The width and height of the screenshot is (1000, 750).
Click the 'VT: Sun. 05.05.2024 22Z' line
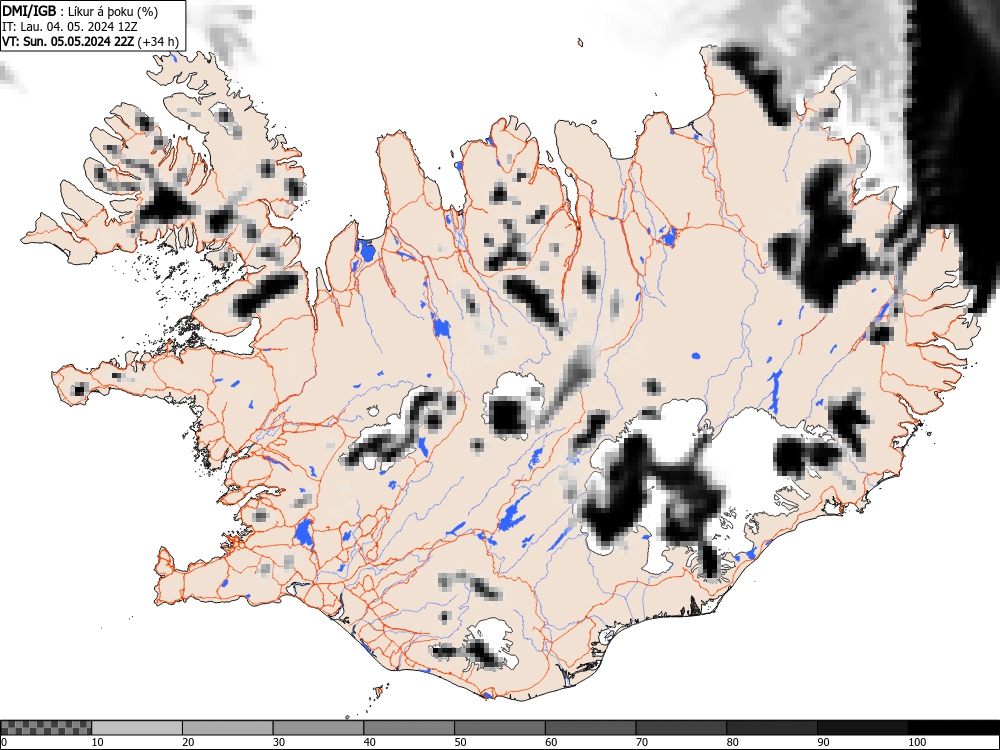[x=68, y=42]
